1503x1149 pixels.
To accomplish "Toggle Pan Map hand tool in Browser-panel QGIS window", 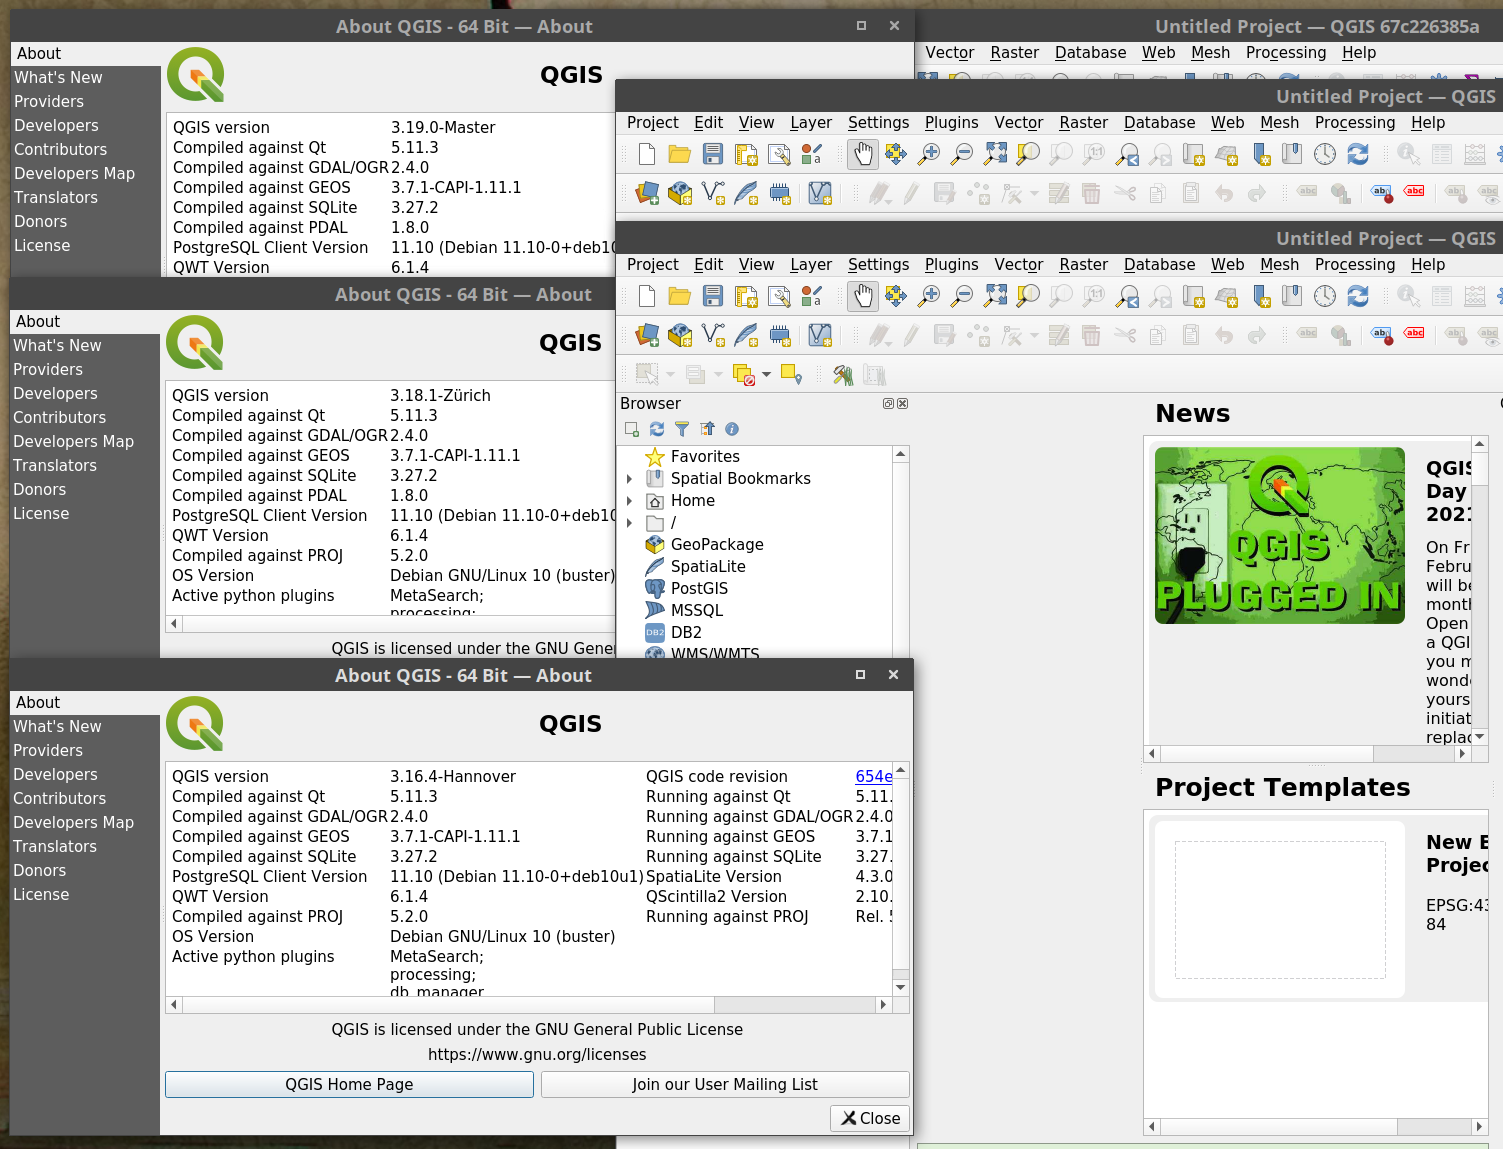I will [863, 296].
